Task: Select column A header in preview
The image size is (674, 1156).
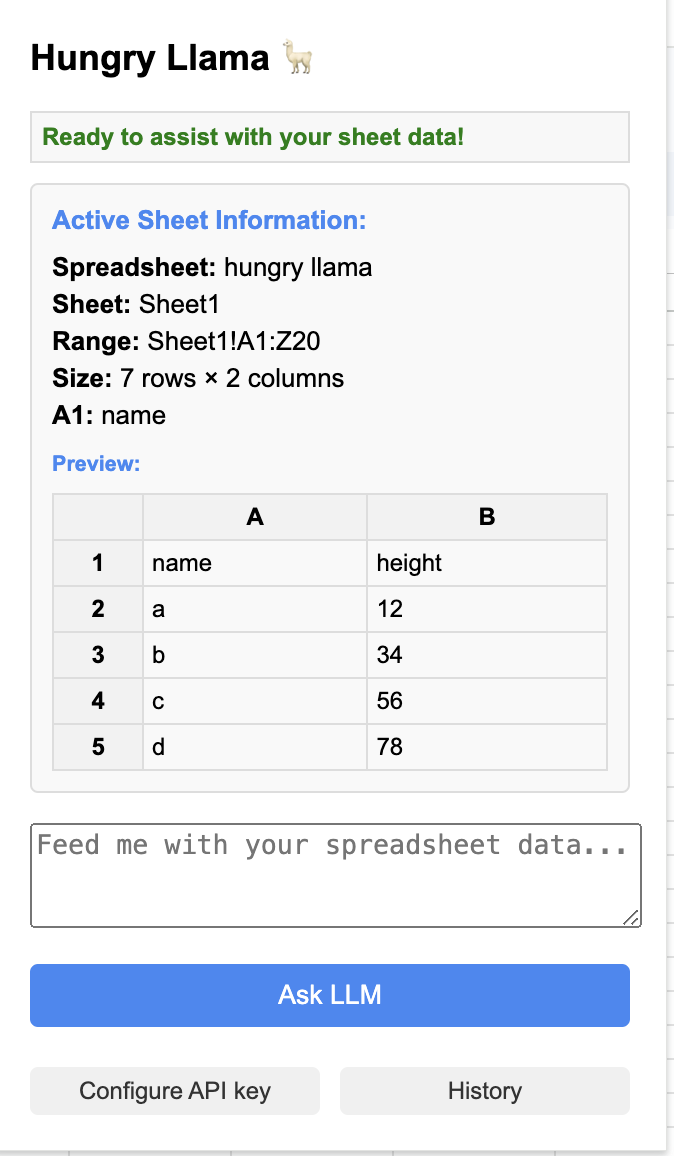Action: click(255, 517)
